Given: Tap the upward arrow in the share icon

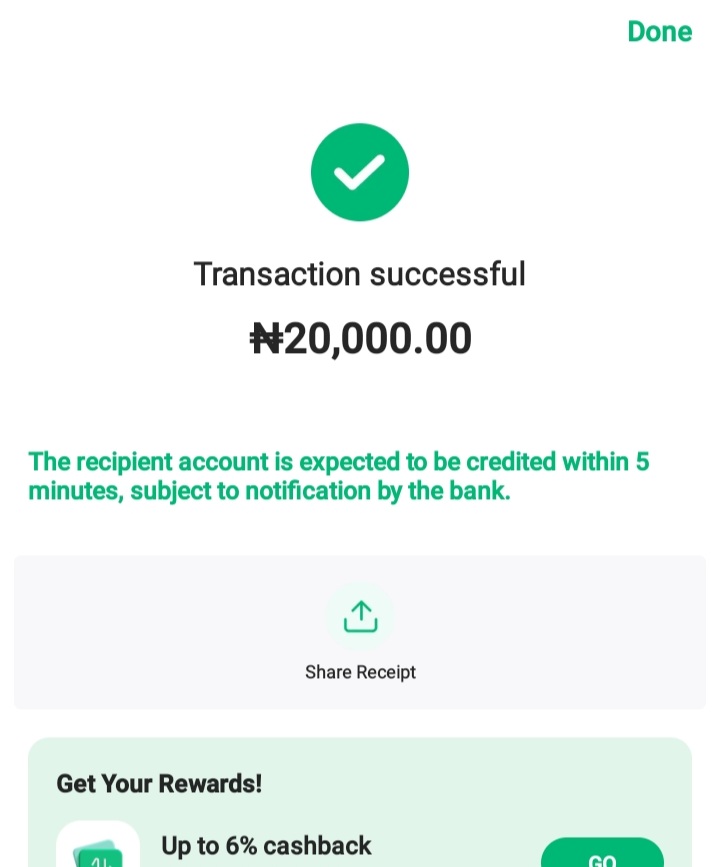Looking at the screenshot, I should (361, 611).
